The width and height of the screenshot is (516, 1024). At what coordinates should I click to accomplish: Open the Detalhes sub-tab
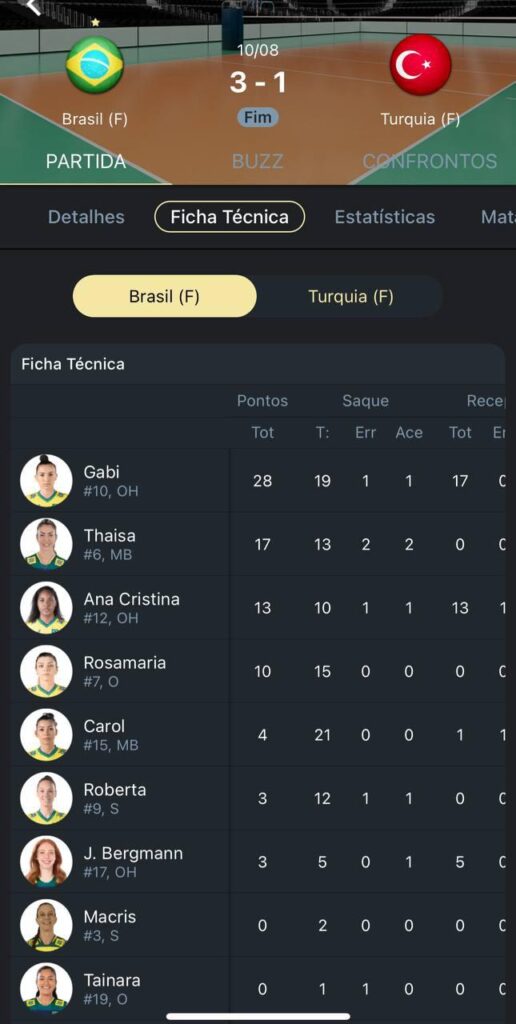click(x=86, y=217)
